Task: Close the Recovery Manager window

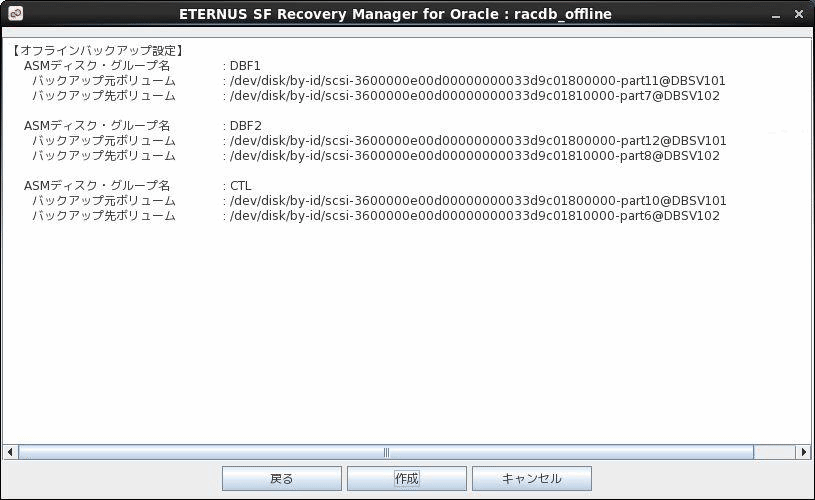Action: pos(799,14)
